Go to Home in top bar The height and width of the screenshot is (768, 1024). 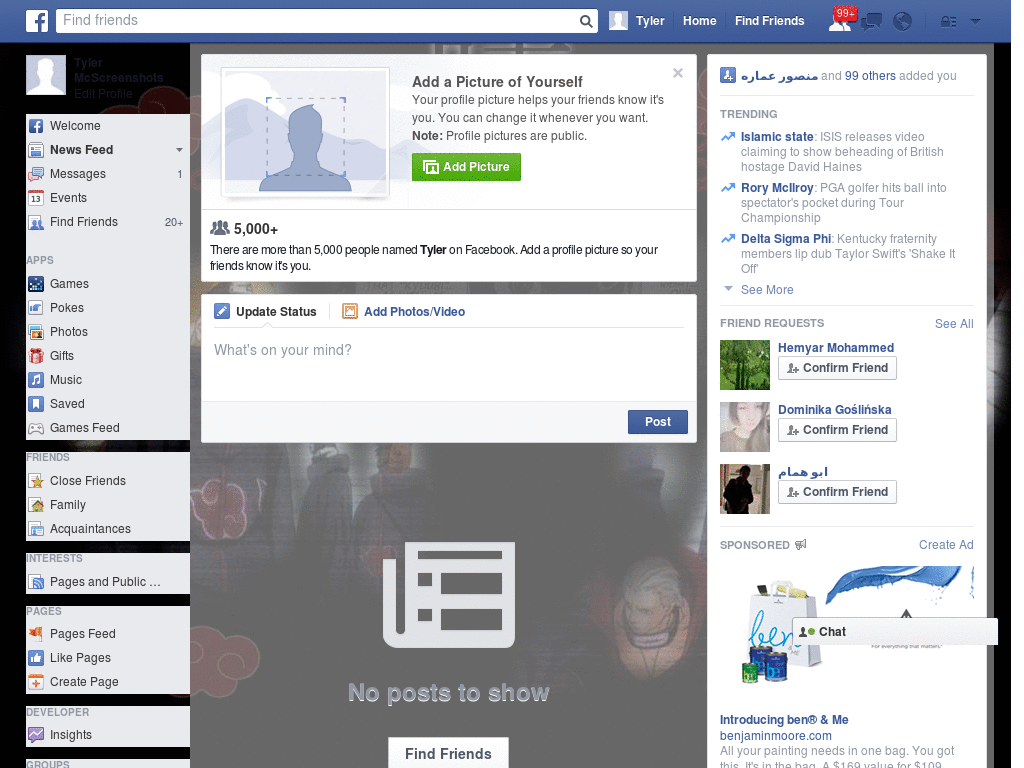click(x=699, y=21)
